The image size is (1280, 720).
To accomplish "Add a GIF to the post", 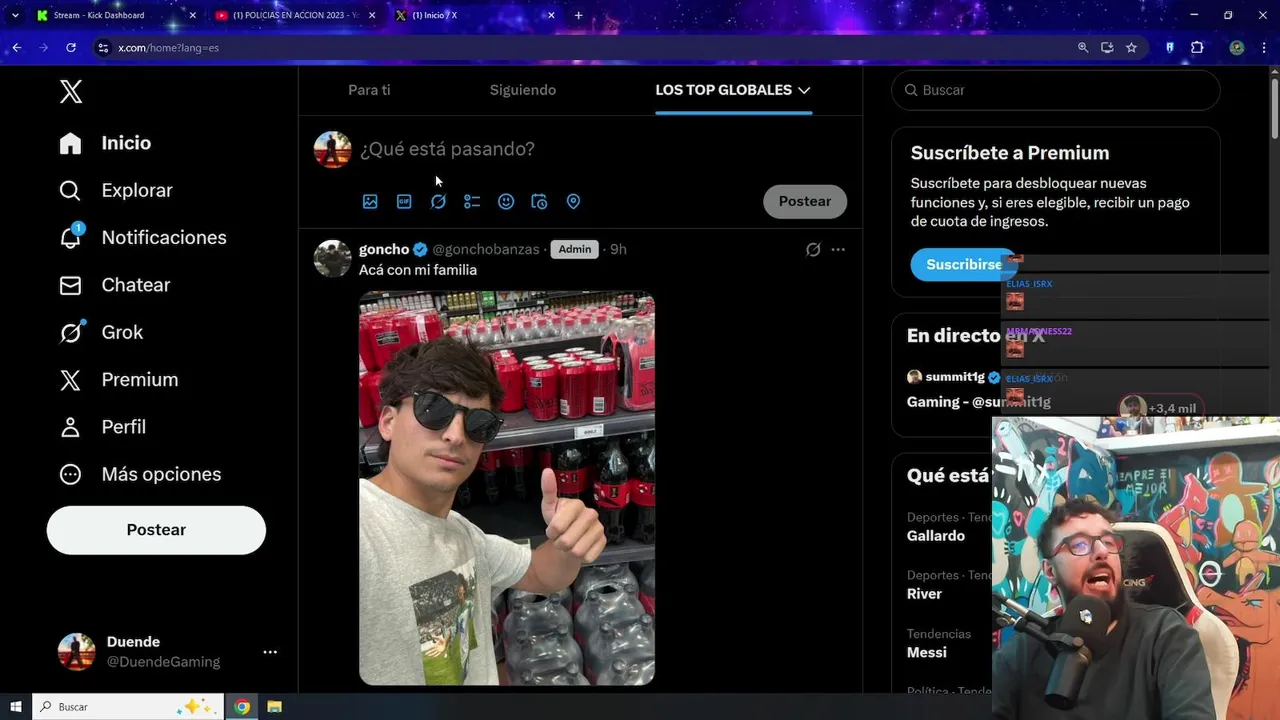I will pyautogui.click(x=404, y=201).
